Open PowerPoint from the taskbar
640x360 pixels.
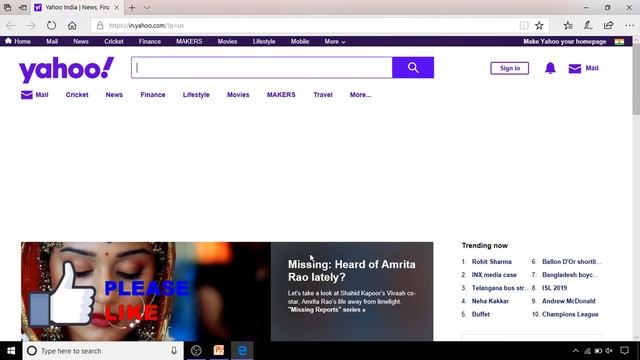(x=219, y=351)
